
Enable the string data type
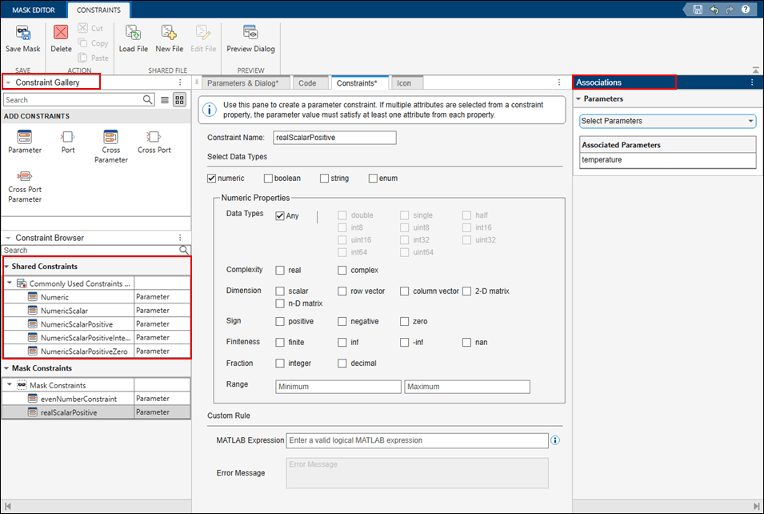point(325,178)
